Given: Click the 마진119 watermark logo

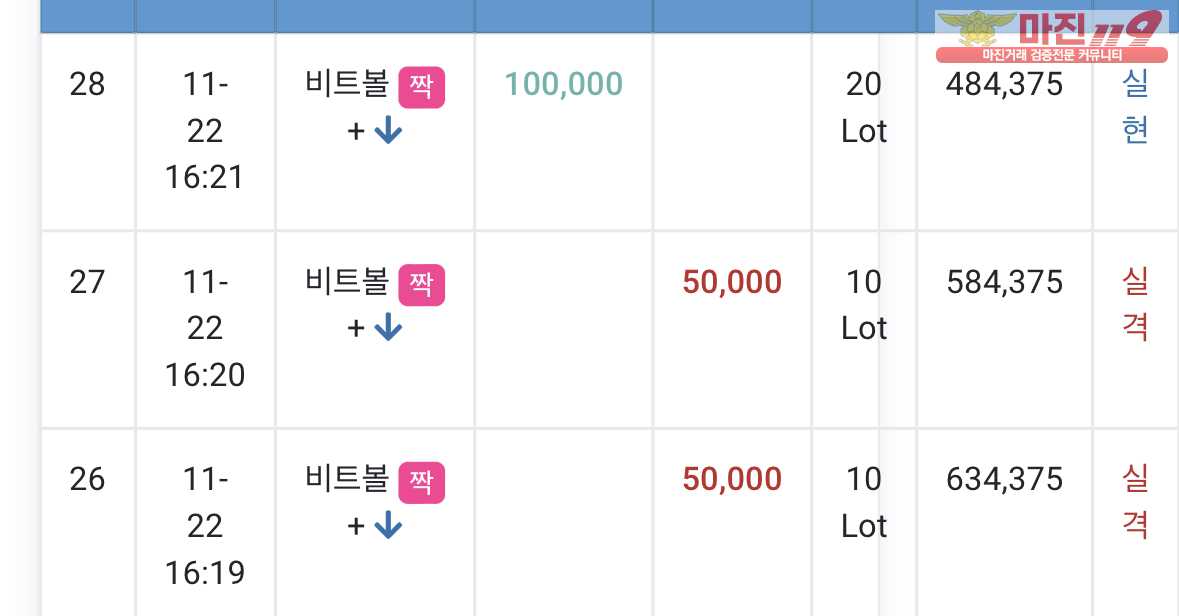Looking at the screenshot, I should pos(1051,35).
